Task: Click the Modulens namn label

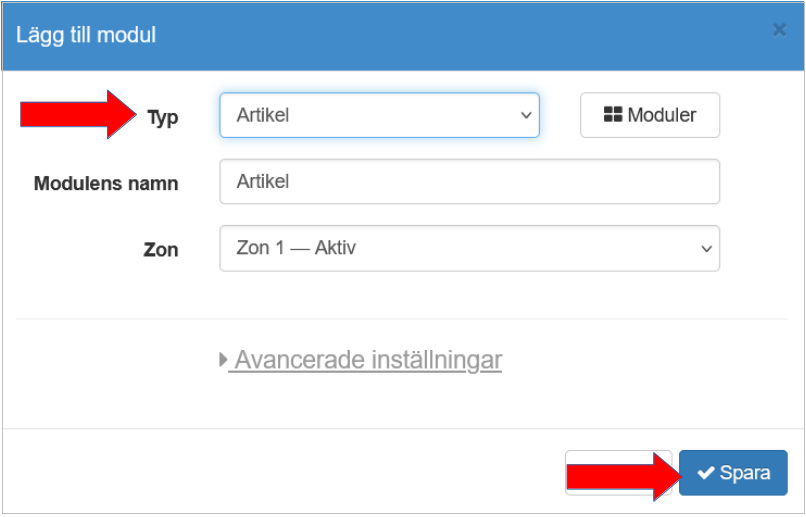Action: coord(106,184)
